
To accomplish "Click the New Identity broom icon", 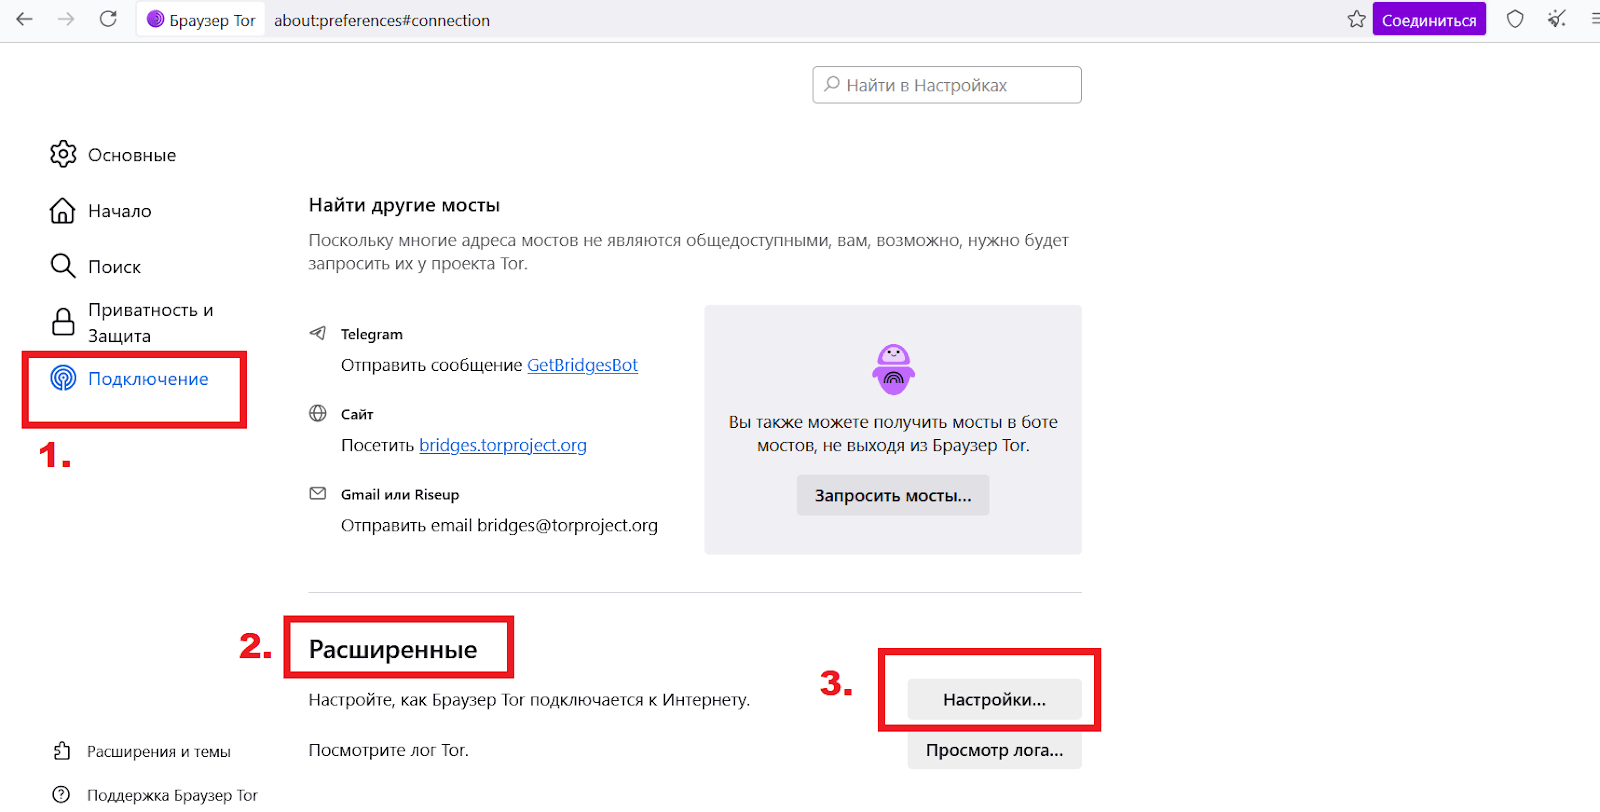I will coord(1557,19).
